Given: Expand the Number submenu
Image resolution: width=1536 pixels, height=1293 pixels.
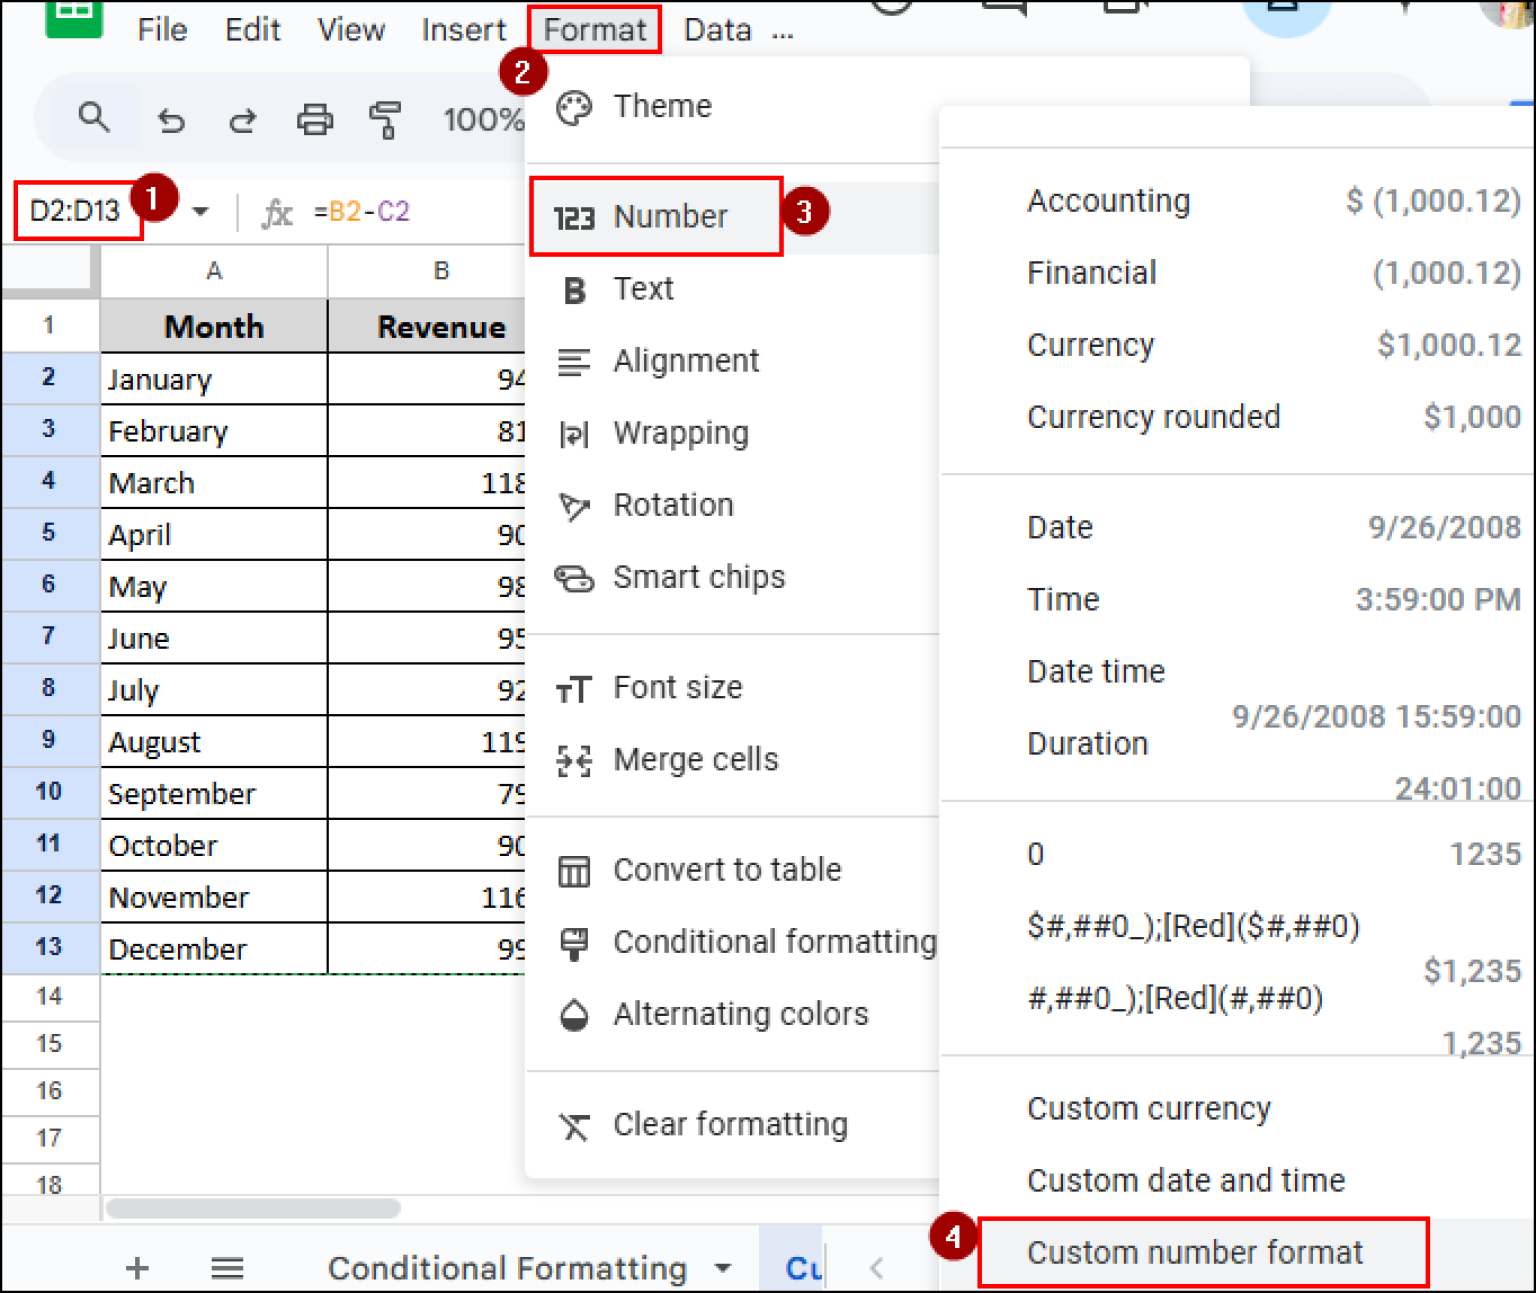Looking at the screenshot, I should [670, 216].
